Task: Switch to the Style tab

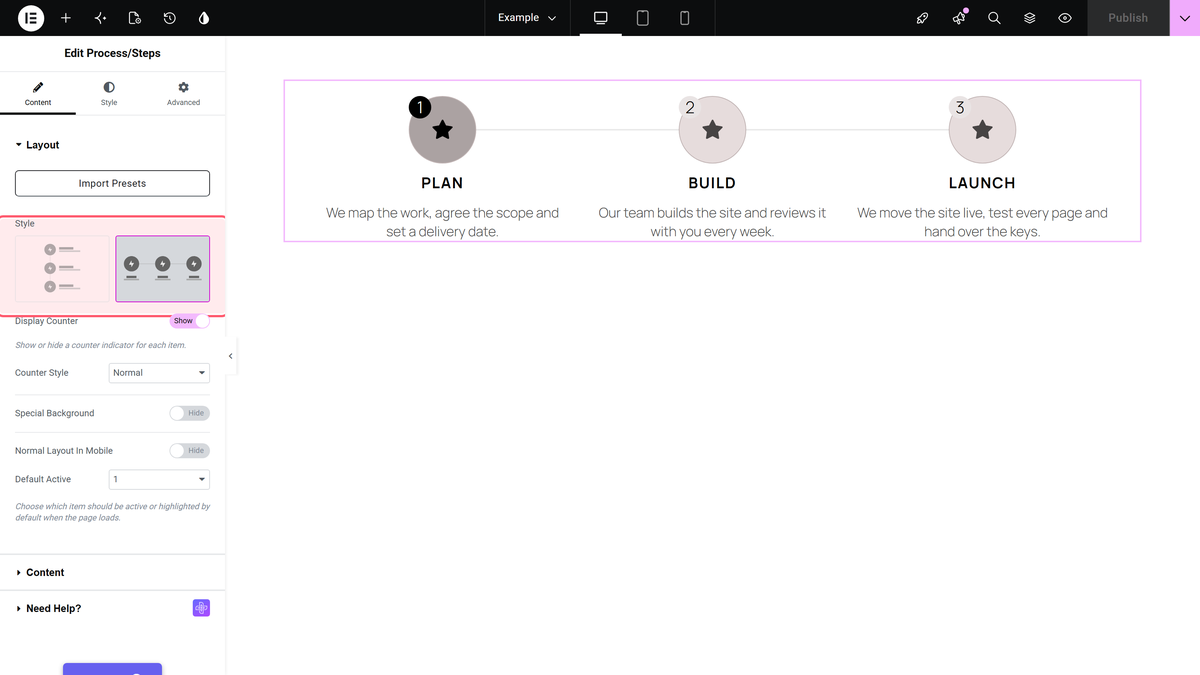Action: coord(109,94)
